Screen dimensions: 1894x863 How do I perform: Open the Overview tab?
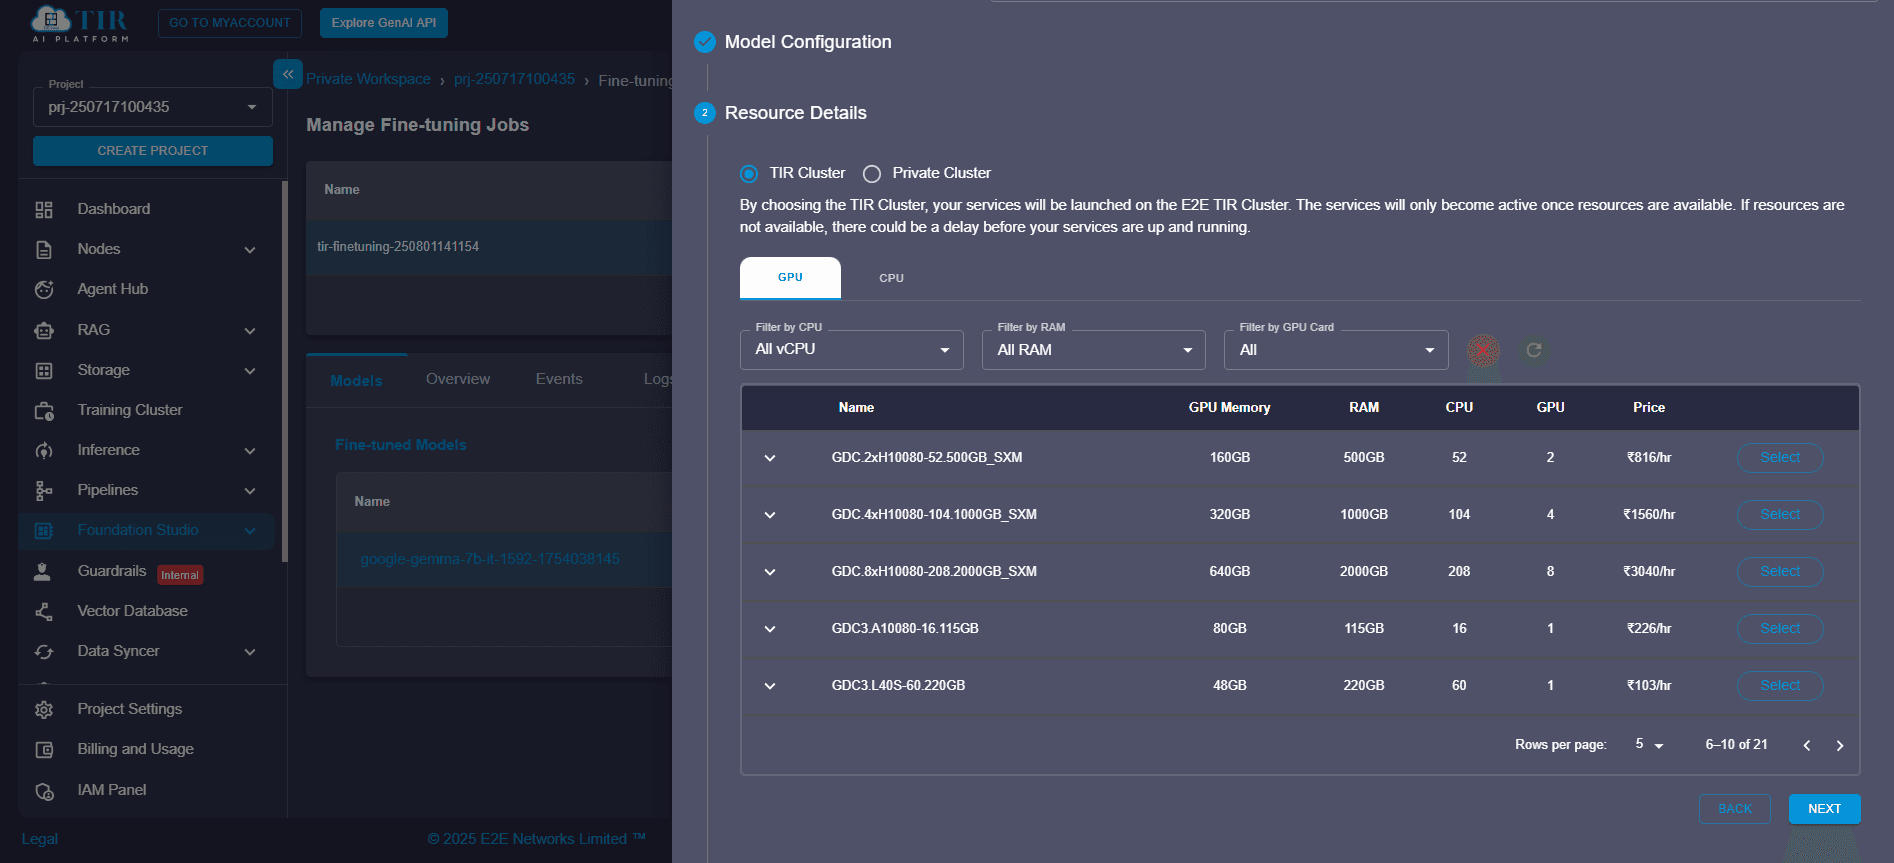458,380
